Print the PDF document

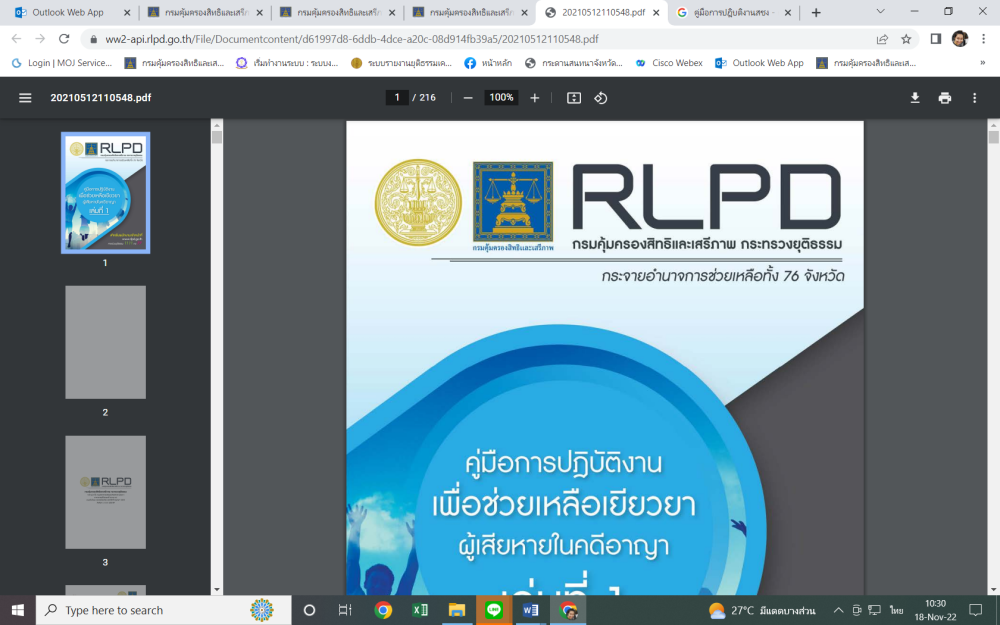tap(945, 98)
